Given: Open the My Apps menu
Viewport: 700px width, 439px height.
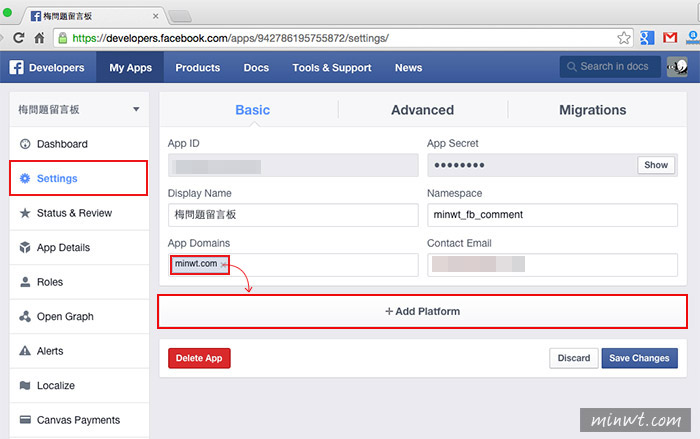Looking at the screenshot, I should tap(130, 67).
